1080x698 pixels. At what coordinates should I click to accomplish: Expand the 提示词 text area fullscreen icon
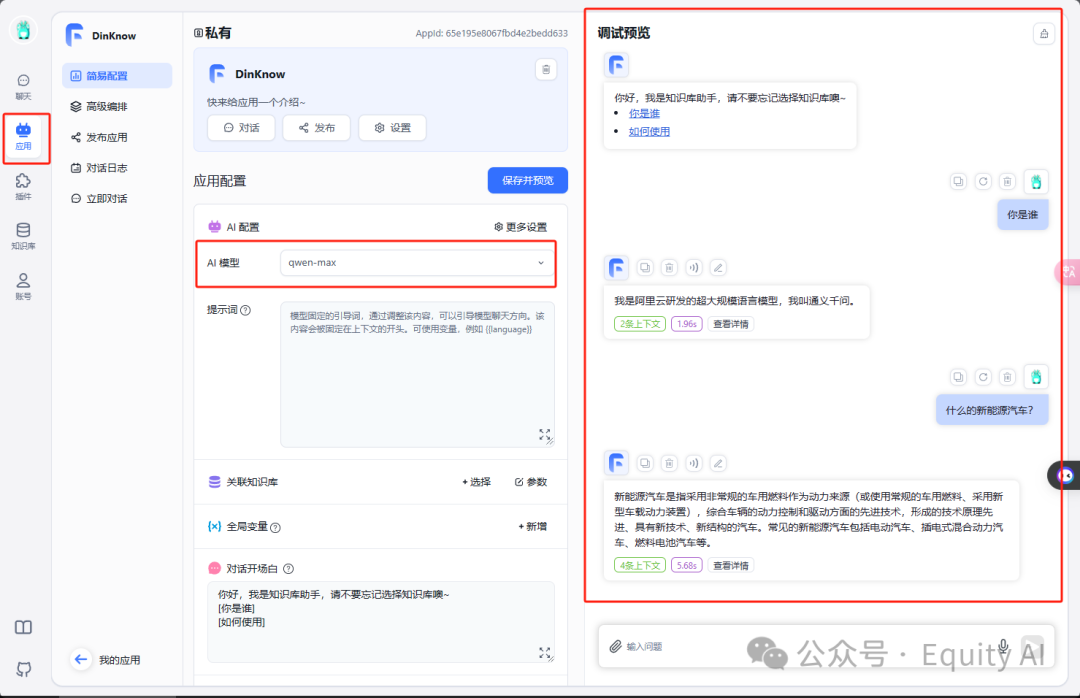pyautogui.click(x=545, y=435)
